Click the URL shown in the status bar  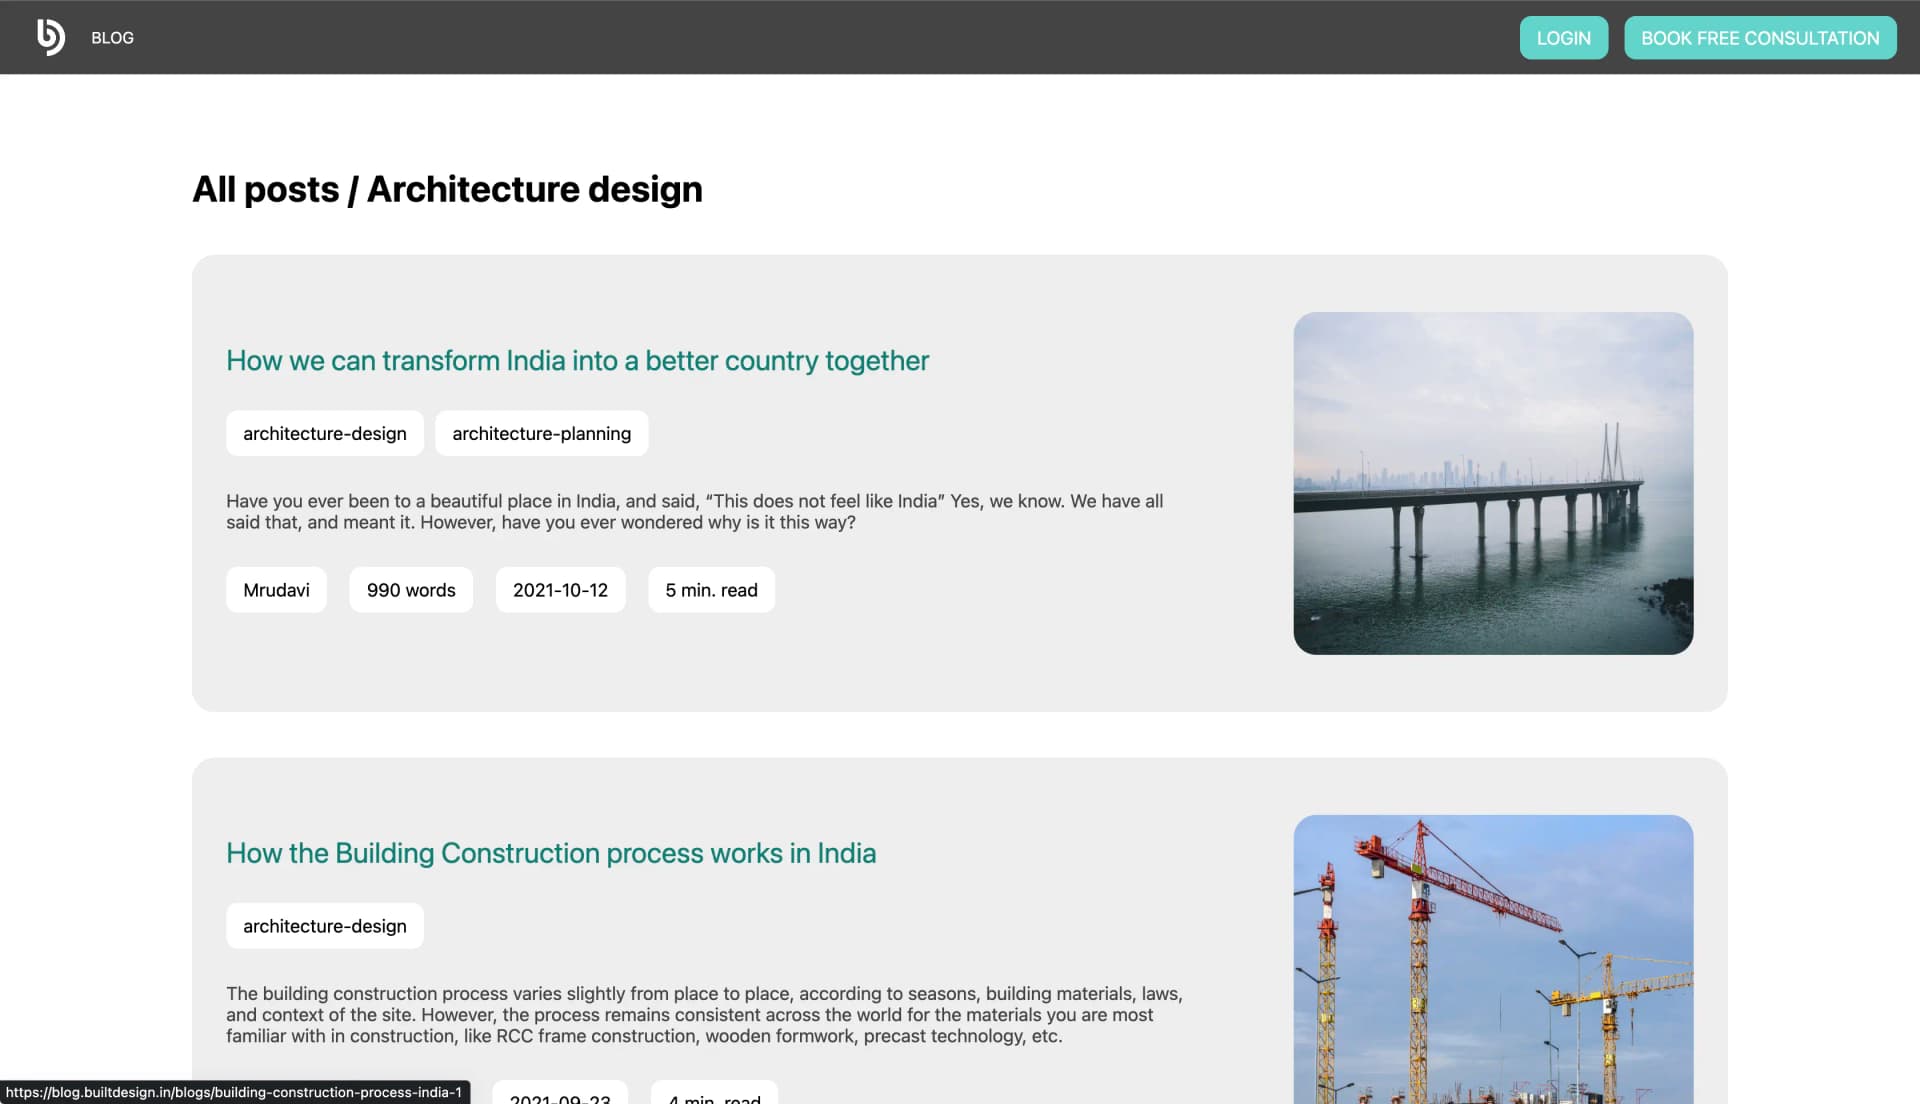[x=236, y=1092]
